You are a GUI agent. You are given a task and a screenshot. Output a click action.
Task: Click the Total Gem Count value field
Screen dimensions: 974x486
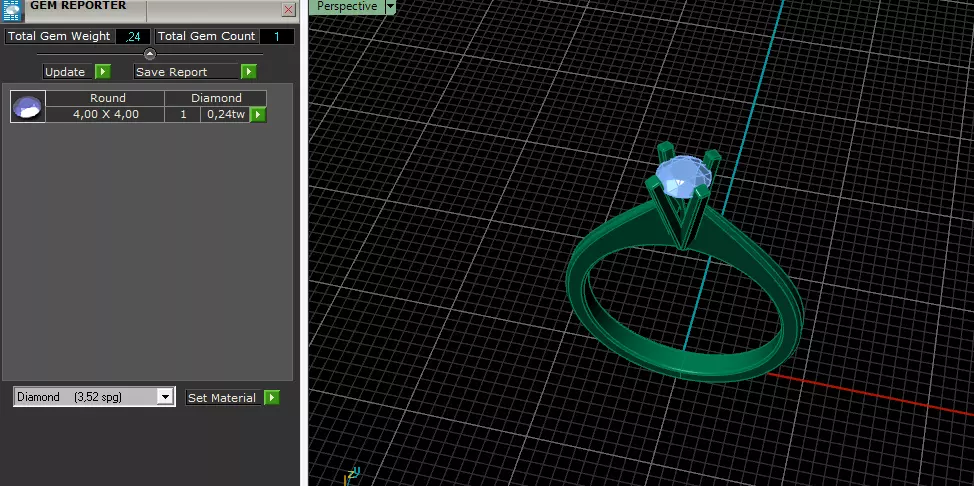(276, 36)
